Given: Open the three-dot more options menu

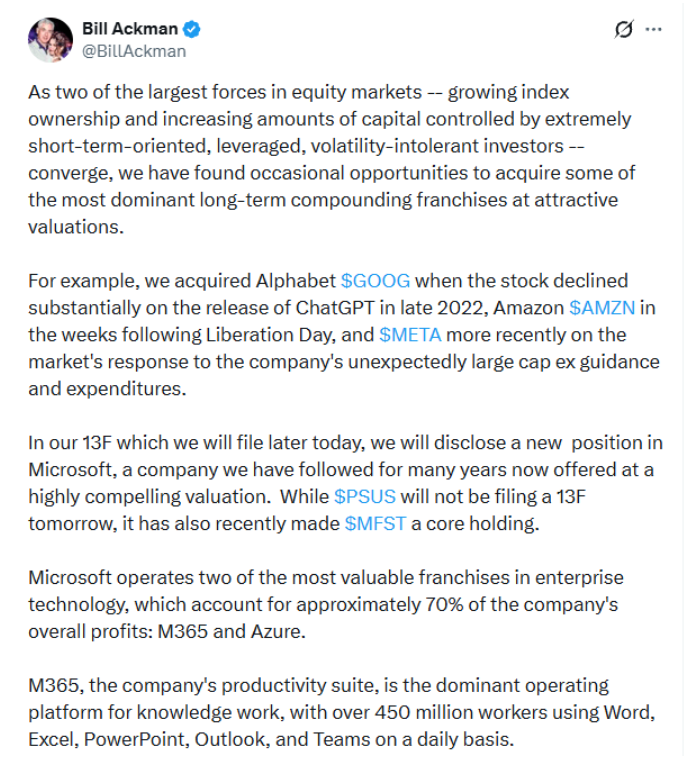Looking at the screenshot, I should pyautogui.click(x=653, y=30).
